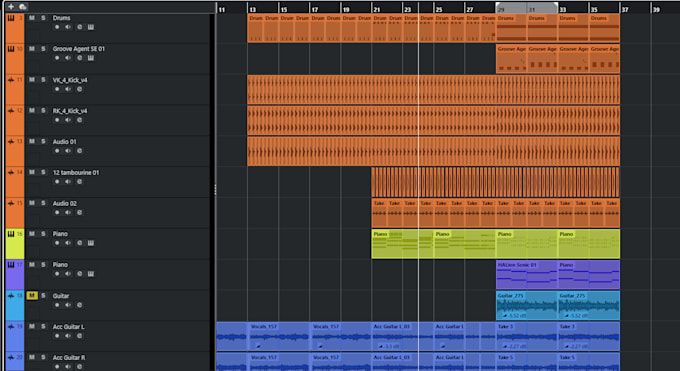Select Vocals_157 clip at bar 13 on Acc Guitar L

278,336
